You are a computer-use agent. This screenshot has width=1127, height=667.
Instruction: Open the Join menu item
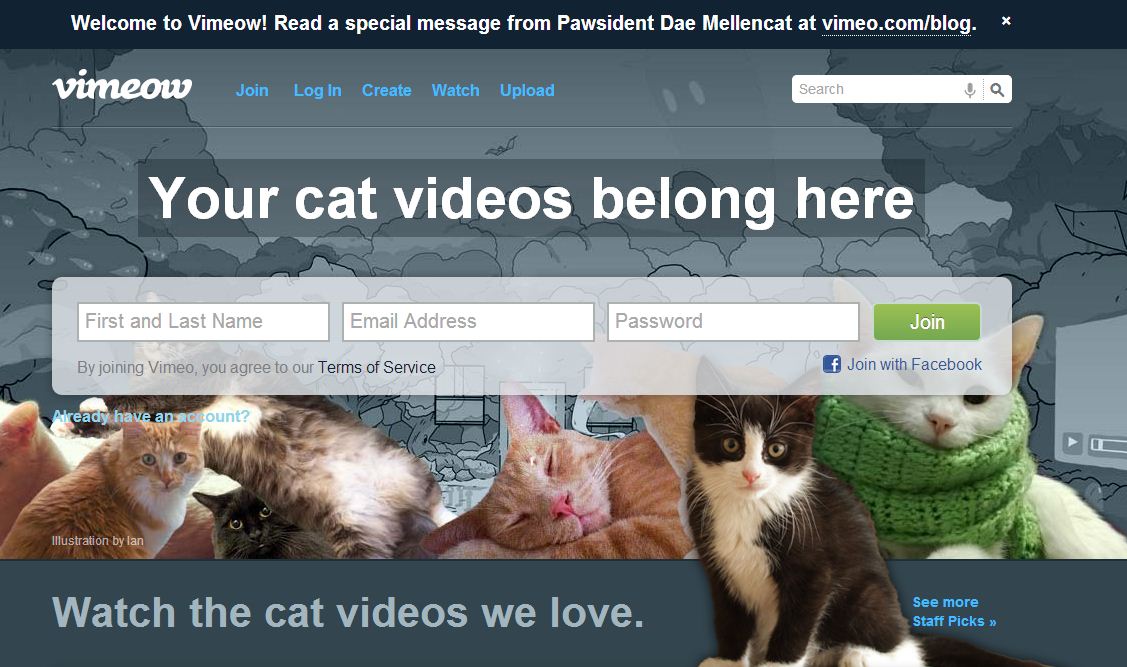(x=252, y=91)
